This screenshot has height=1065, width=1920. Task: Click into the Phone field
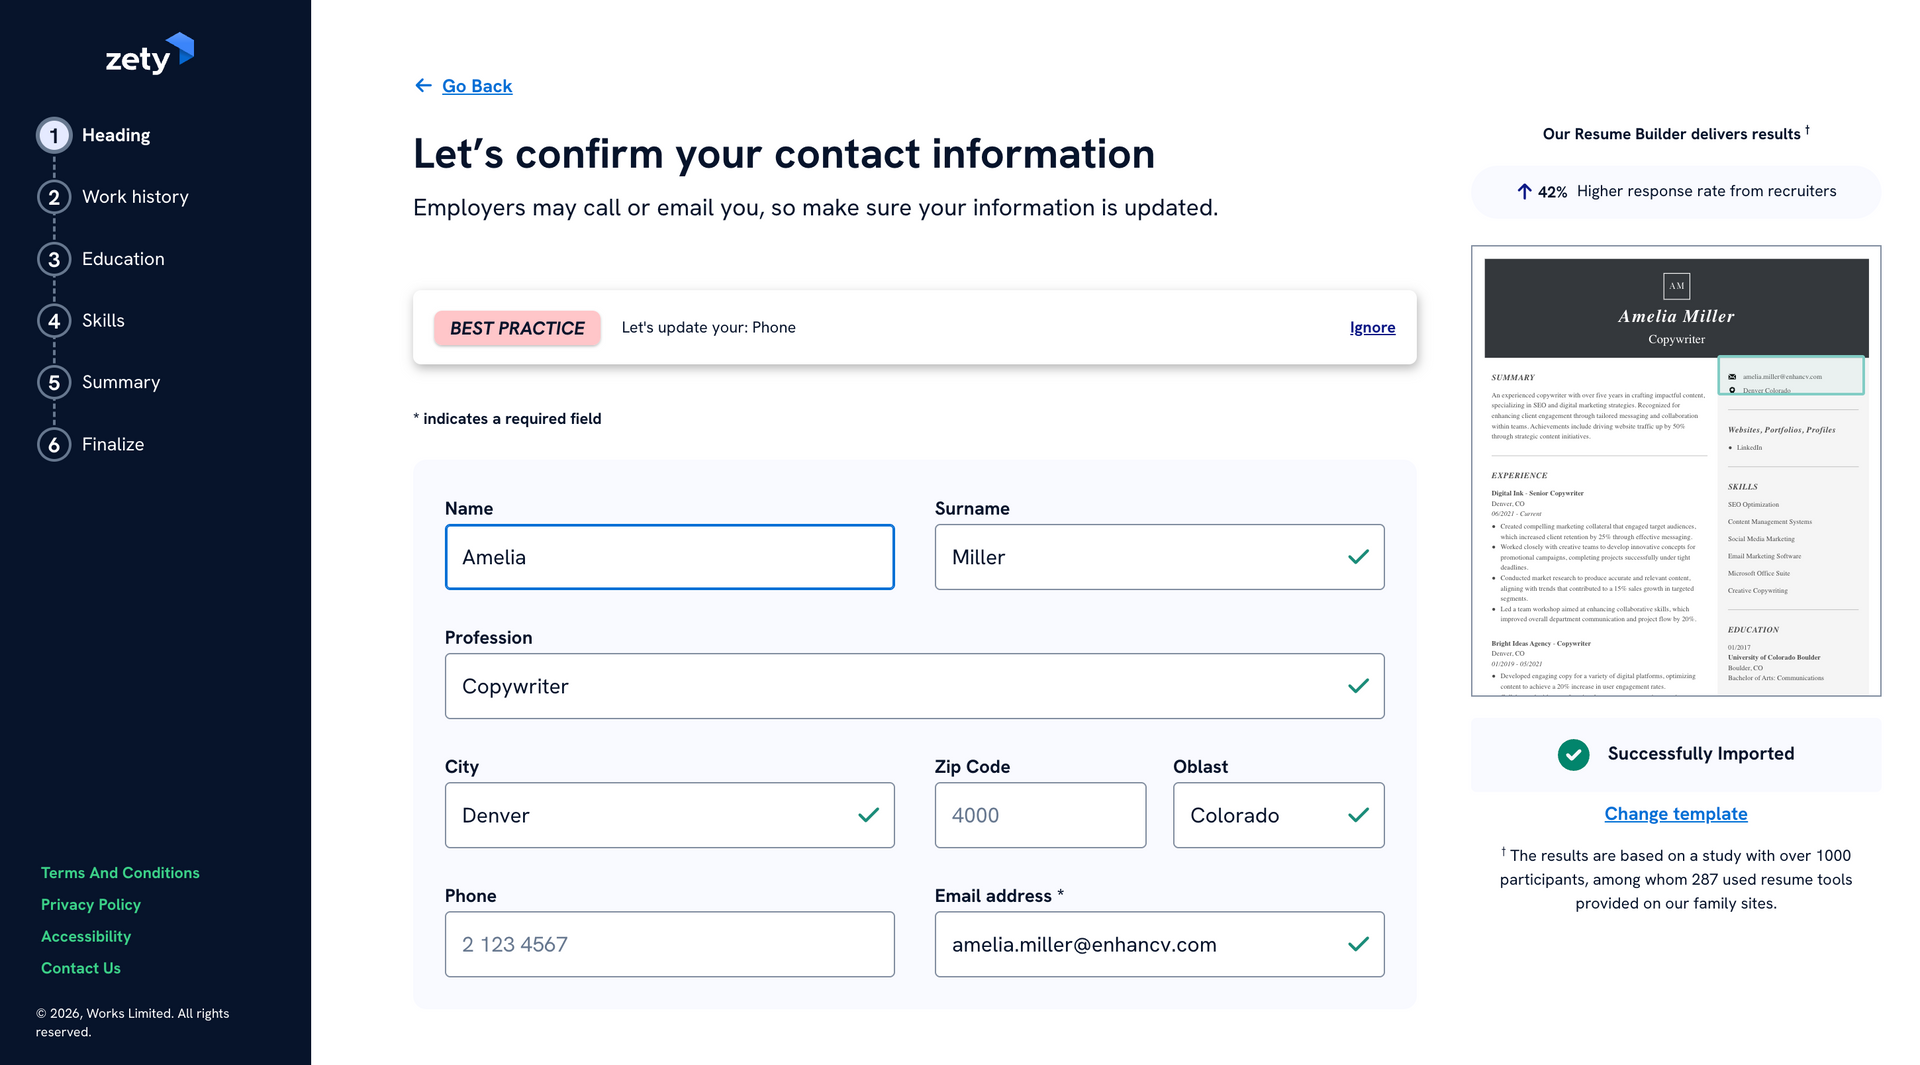coord(669,944)
